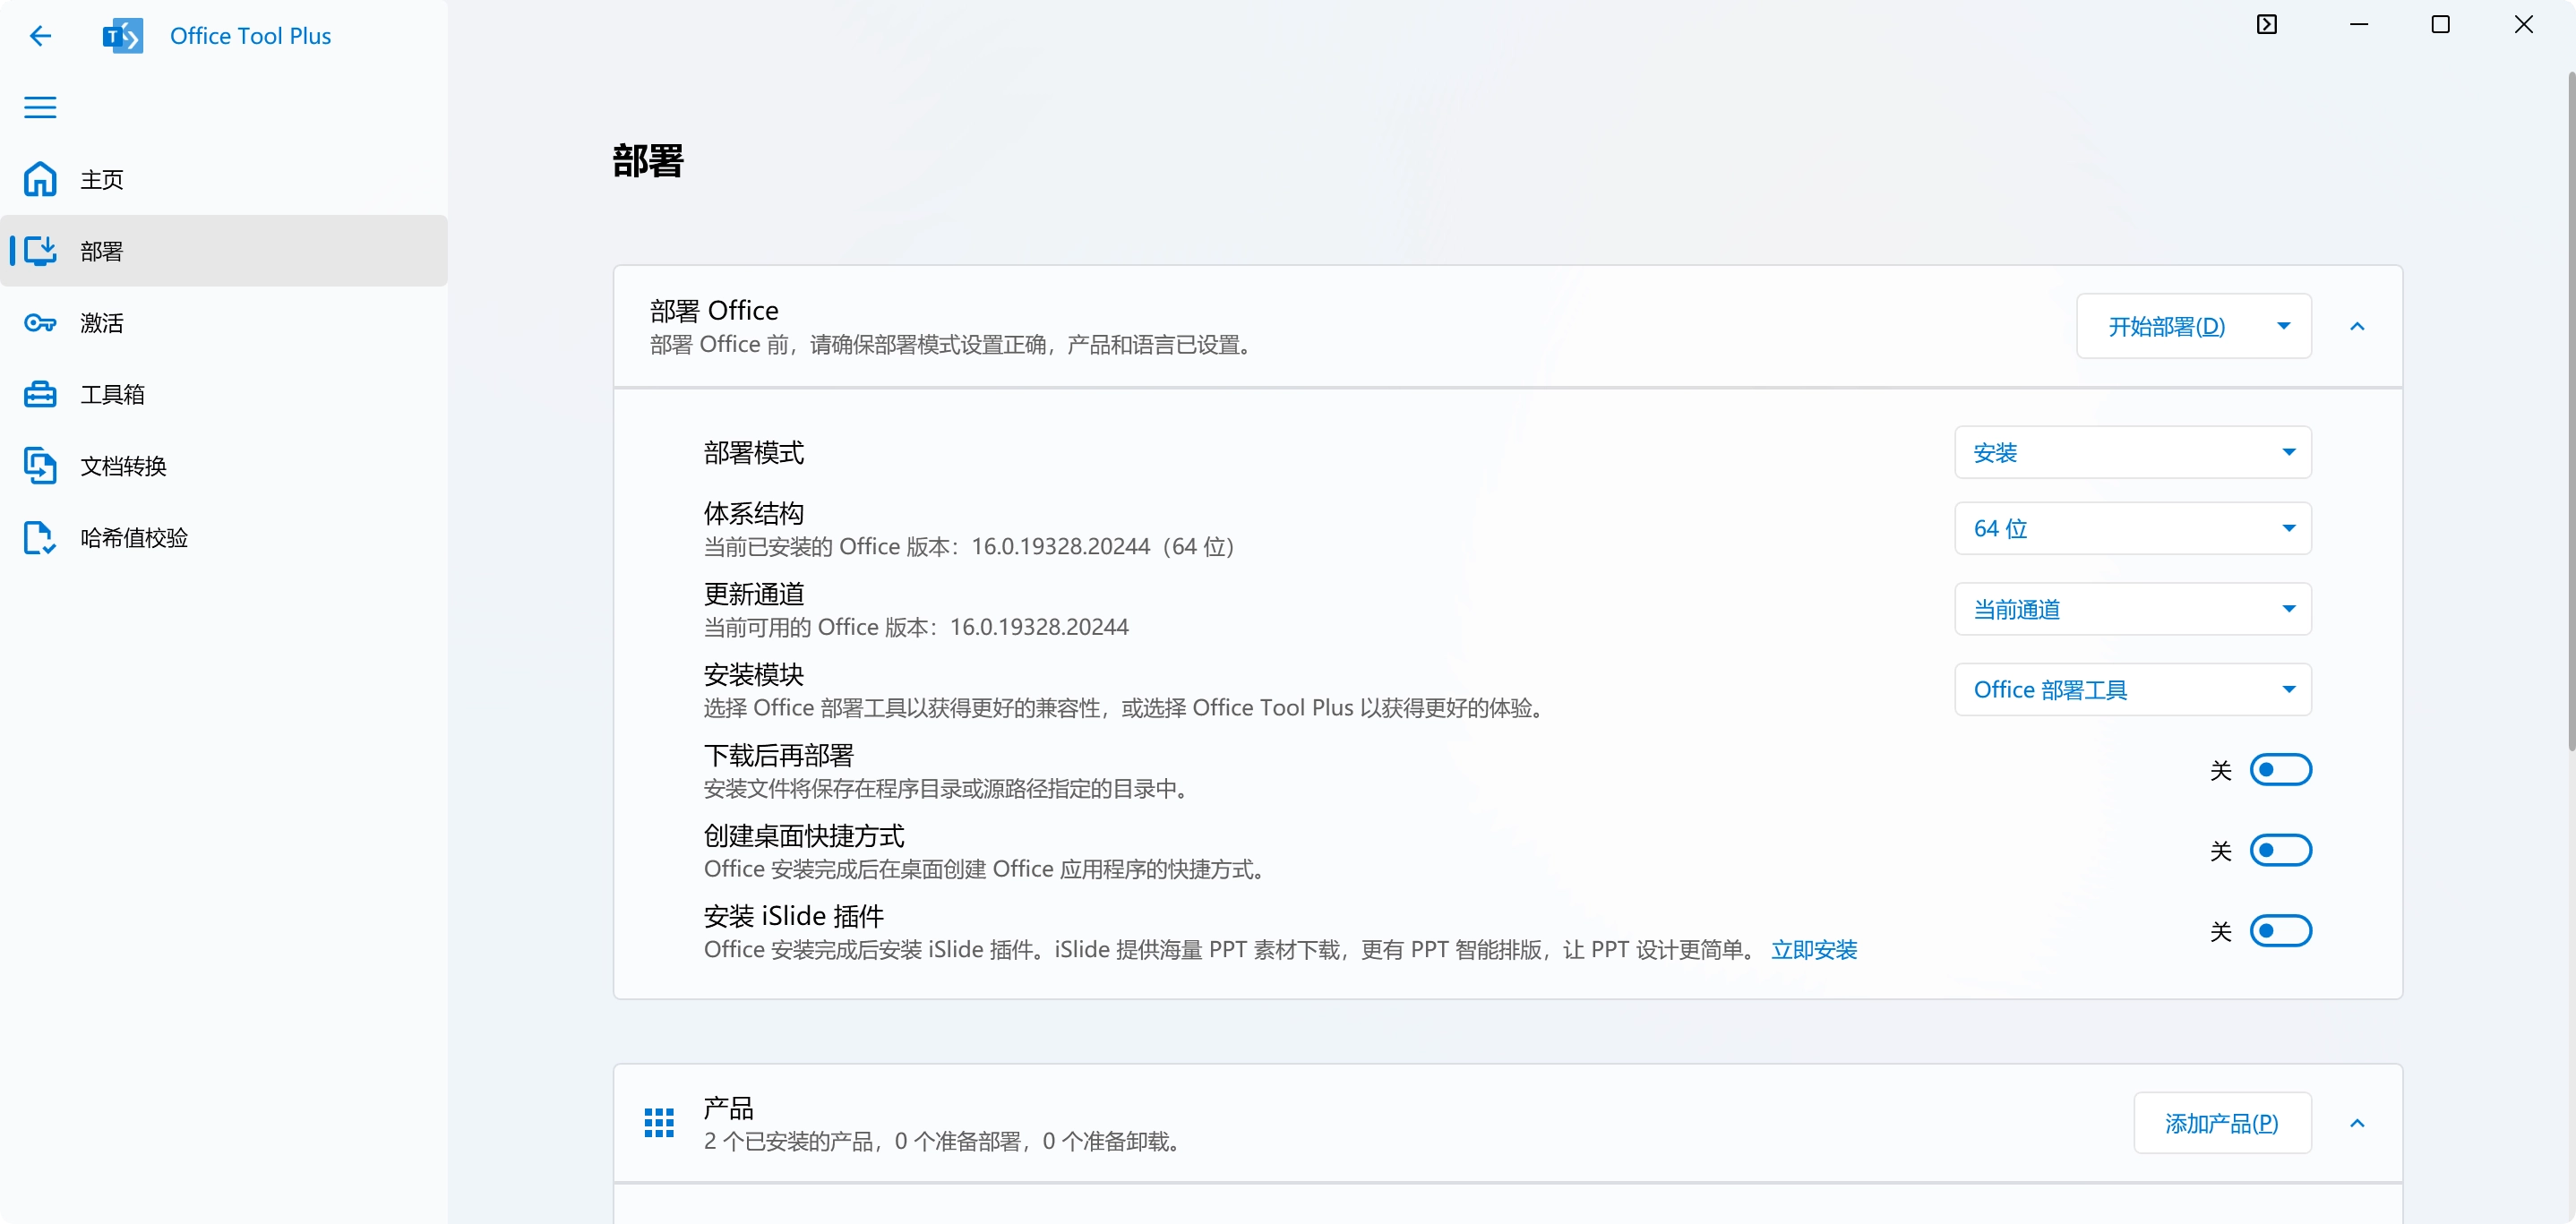Open the 更新通道 channel dropdown
2576x1224 pixels.
click(x=2133, y=608)
